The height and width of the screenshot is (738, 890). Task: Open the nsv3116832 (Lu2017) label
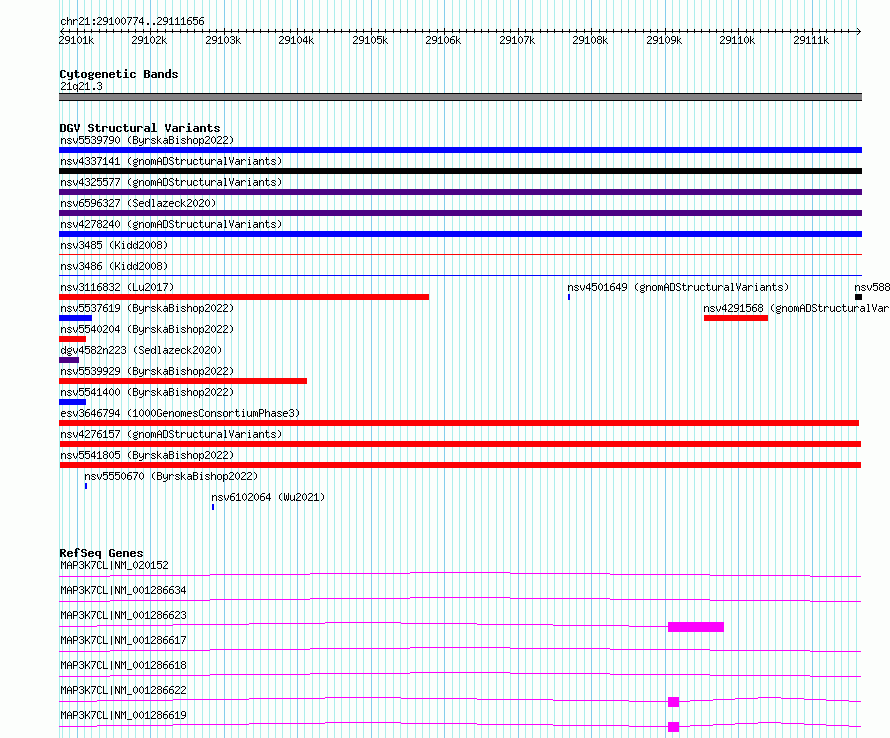click(x=117, y=287)
